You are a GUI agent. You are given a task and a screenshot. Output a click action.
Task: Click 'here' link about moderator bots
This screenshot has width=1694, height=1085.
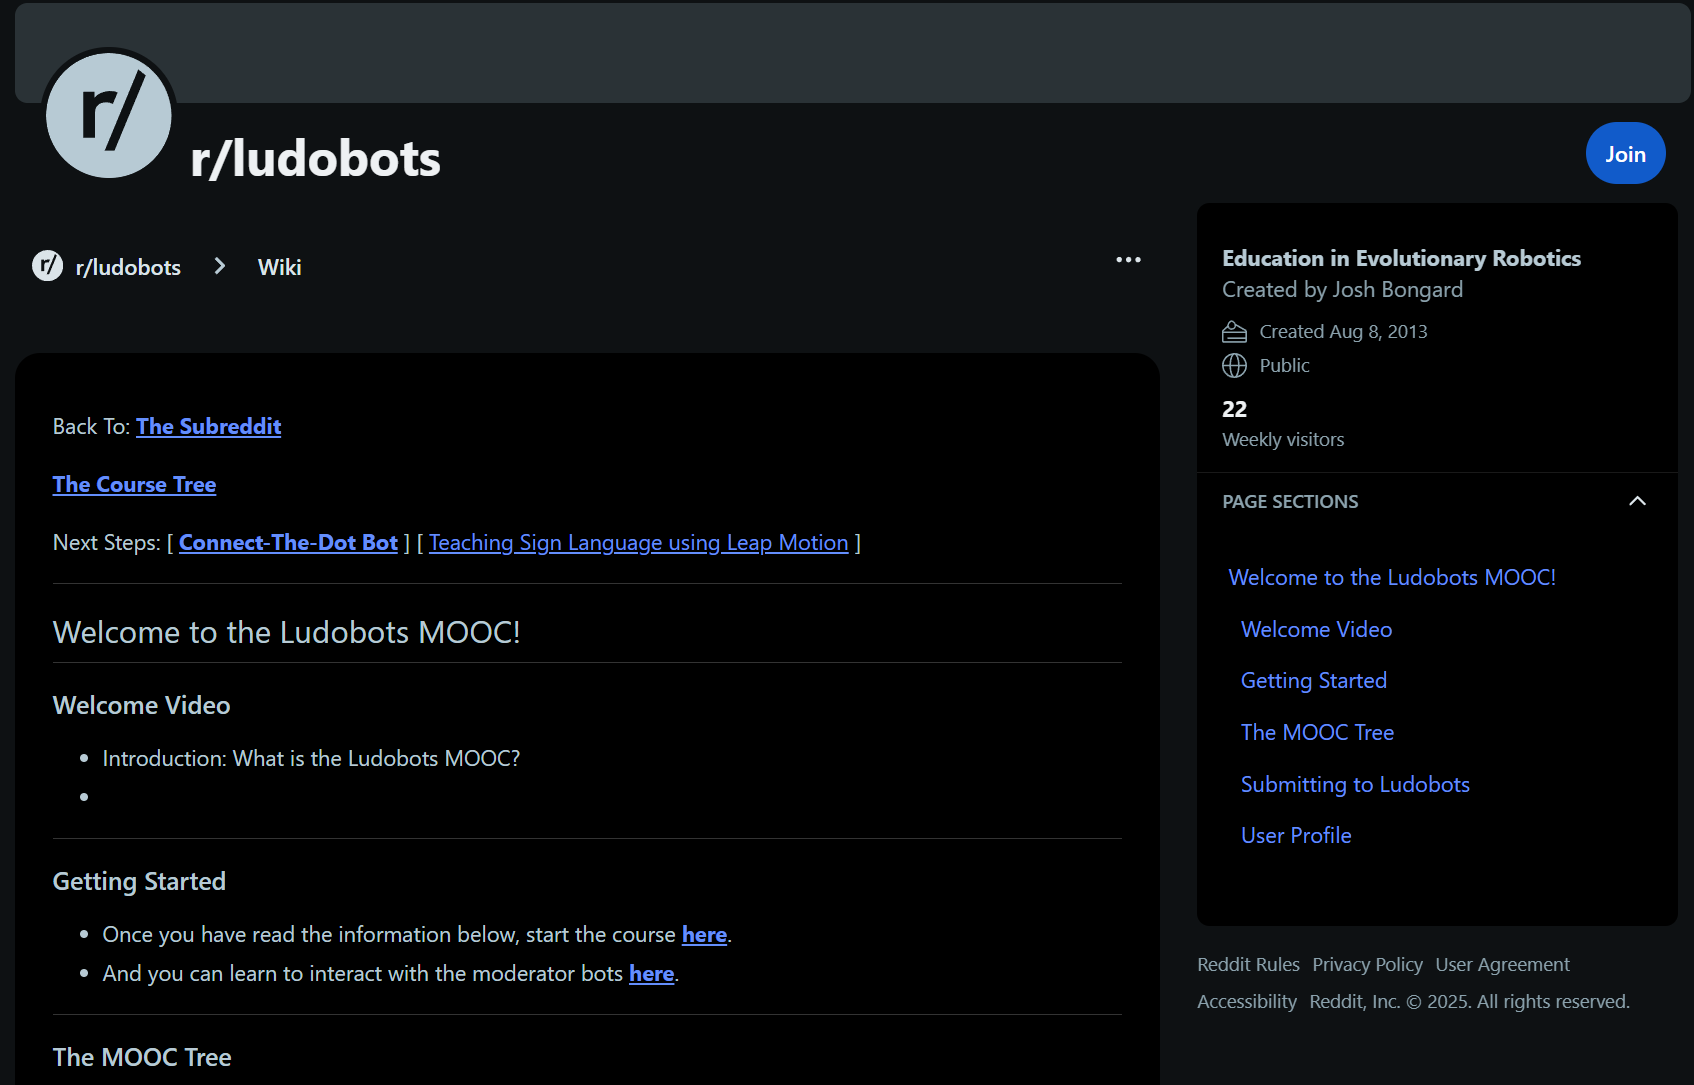point(651,974)
